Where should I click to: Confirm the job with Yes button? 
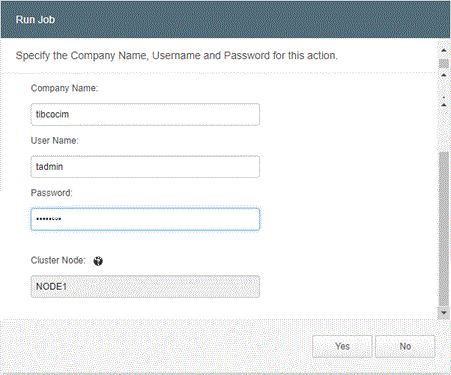[342, 346]
